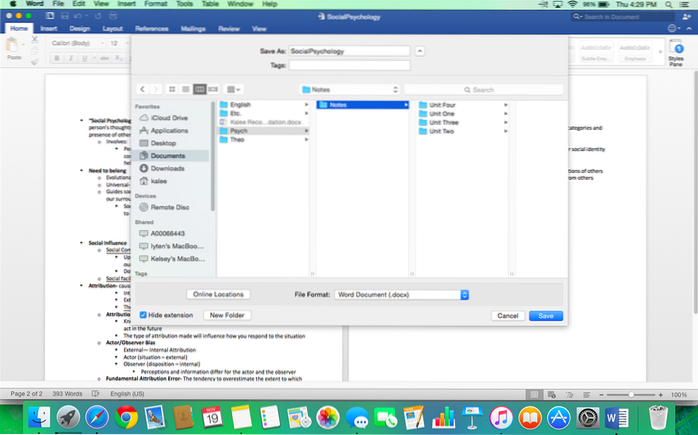Go back to the previous folder
The image size is (698, 435).
[142, 89]
